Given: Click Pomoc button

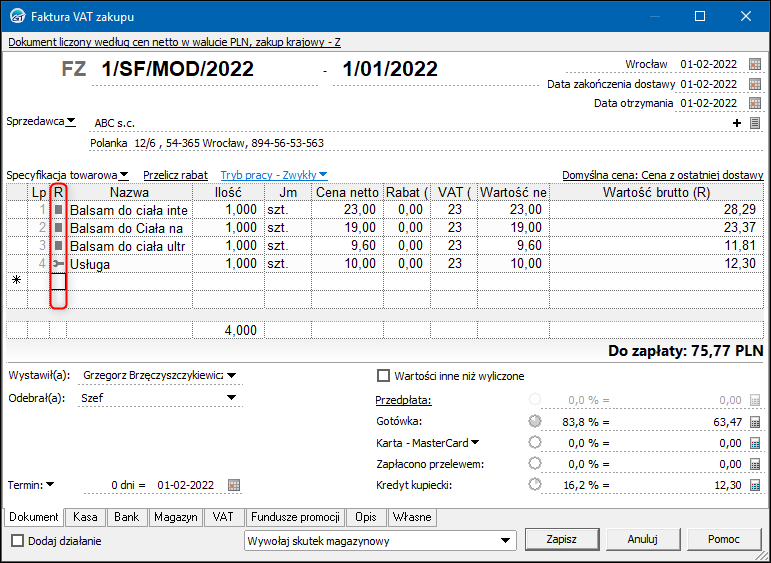Looking at the screenshot, I should [723, 539].
